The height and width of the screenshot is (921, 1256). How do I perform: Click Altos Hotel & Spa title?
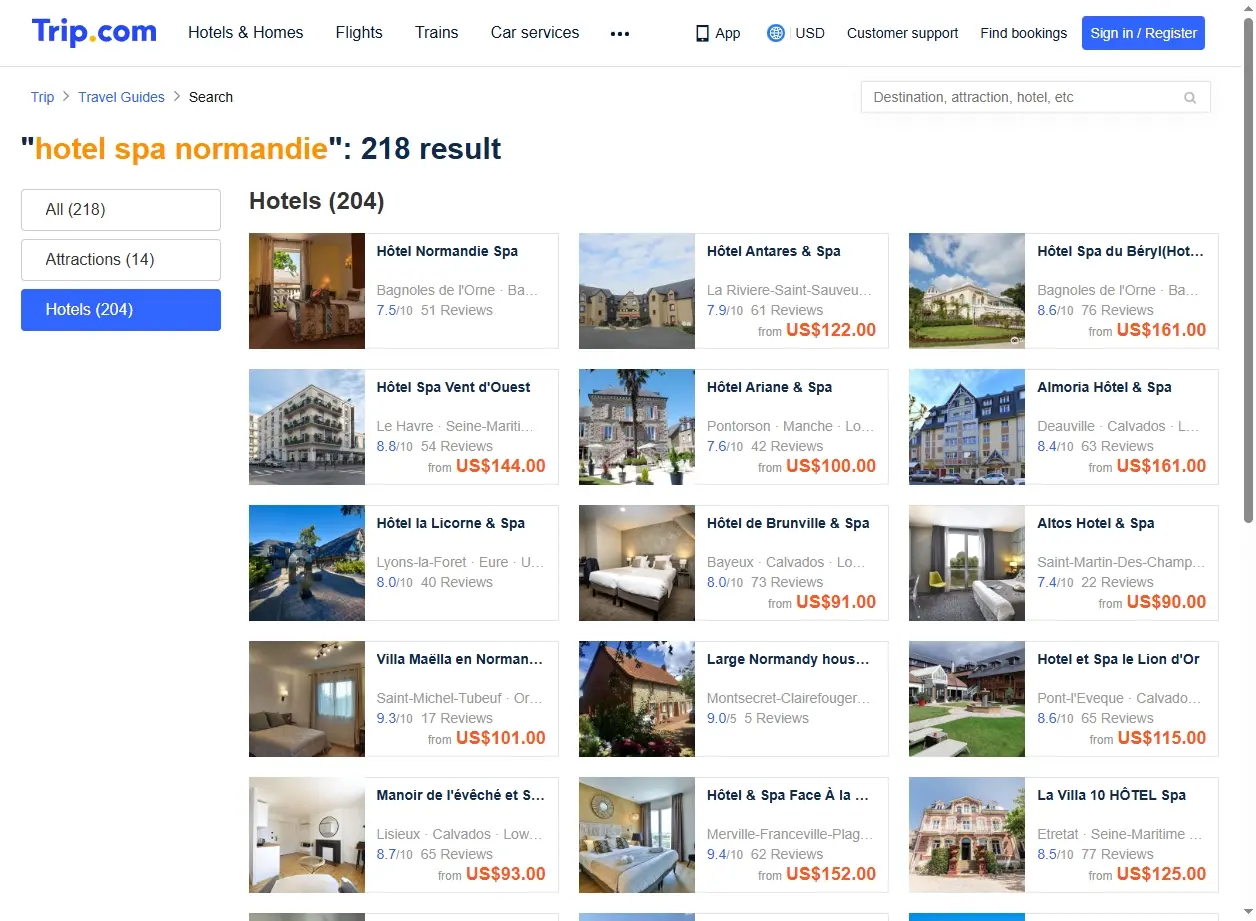click(x=1096, y=523)
